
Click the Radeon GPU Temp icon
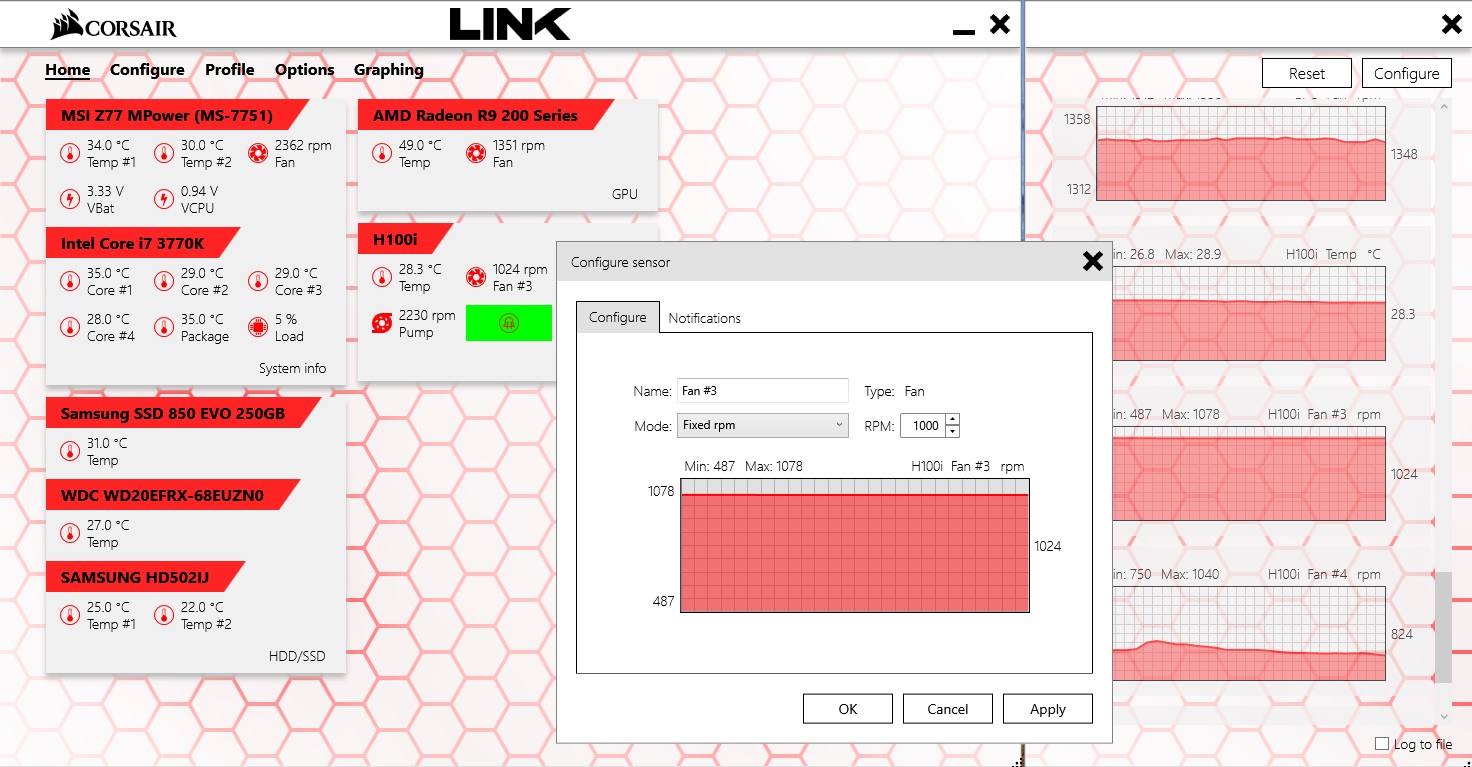382,153
